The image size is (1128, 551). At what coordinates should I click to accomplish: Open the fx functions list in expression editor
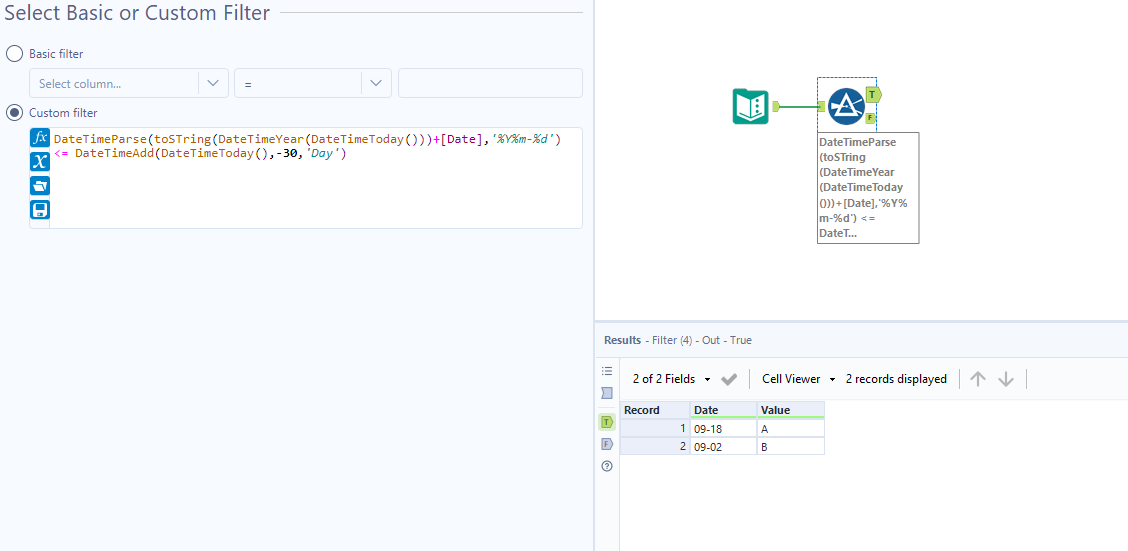pos(40,138)
